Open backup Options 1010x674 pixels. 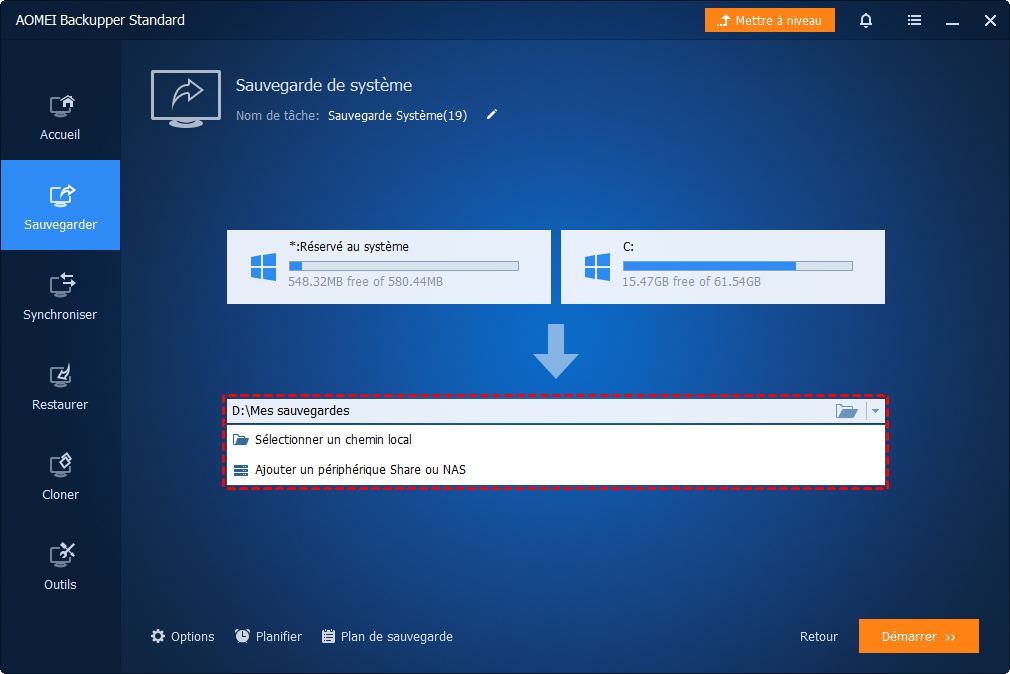pyautogui.click(x=183, y=637)
